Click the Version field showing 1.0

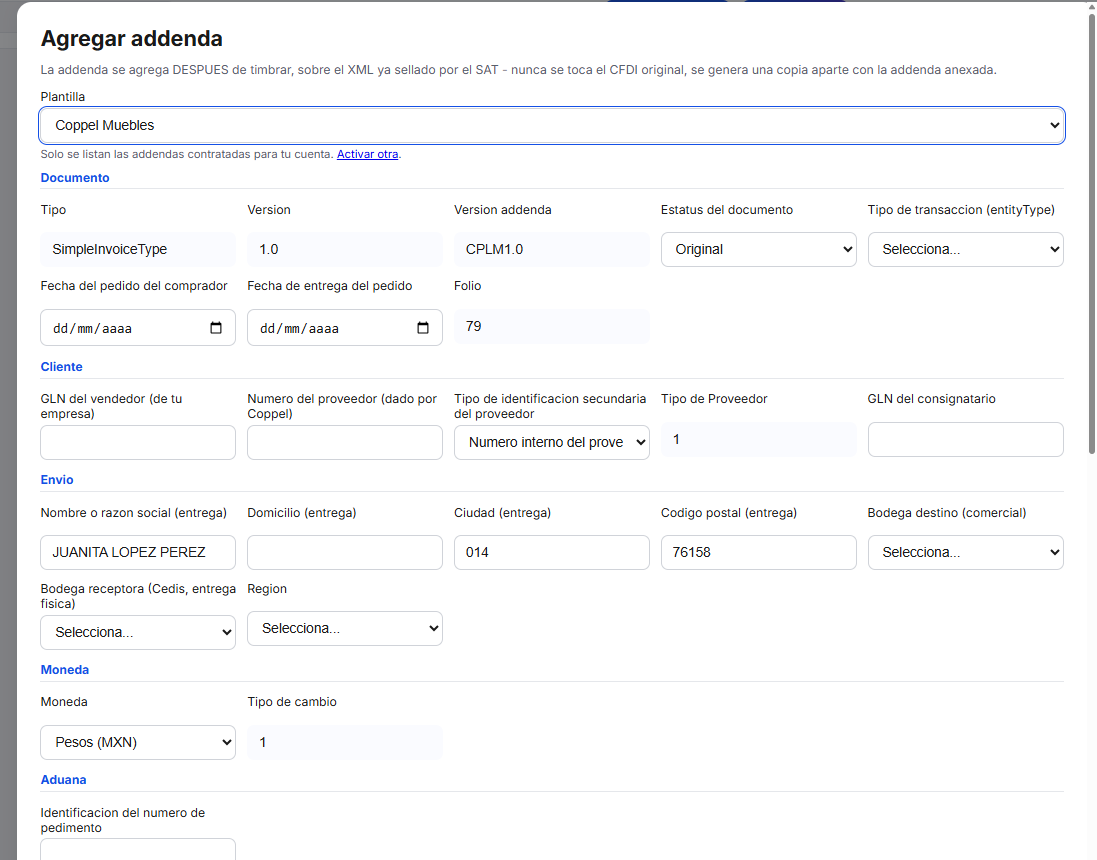click(x=345, y=249)
